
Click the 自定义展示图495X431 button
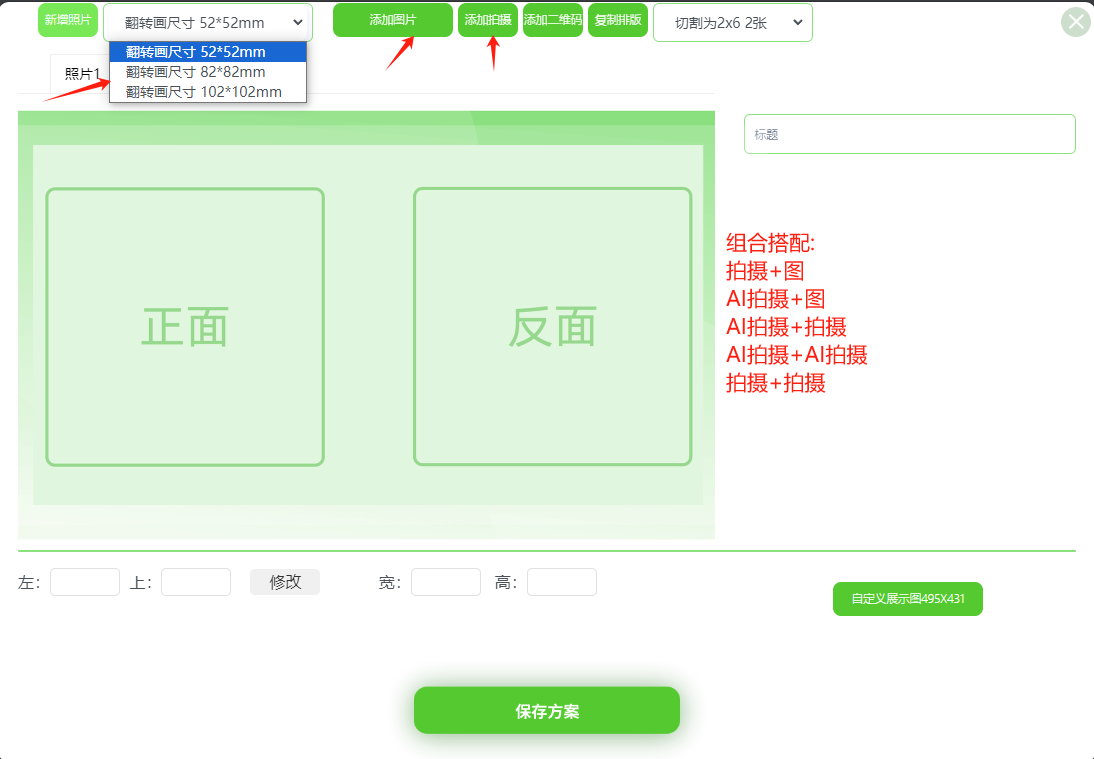pyautogui.click(x=908, y=599)
